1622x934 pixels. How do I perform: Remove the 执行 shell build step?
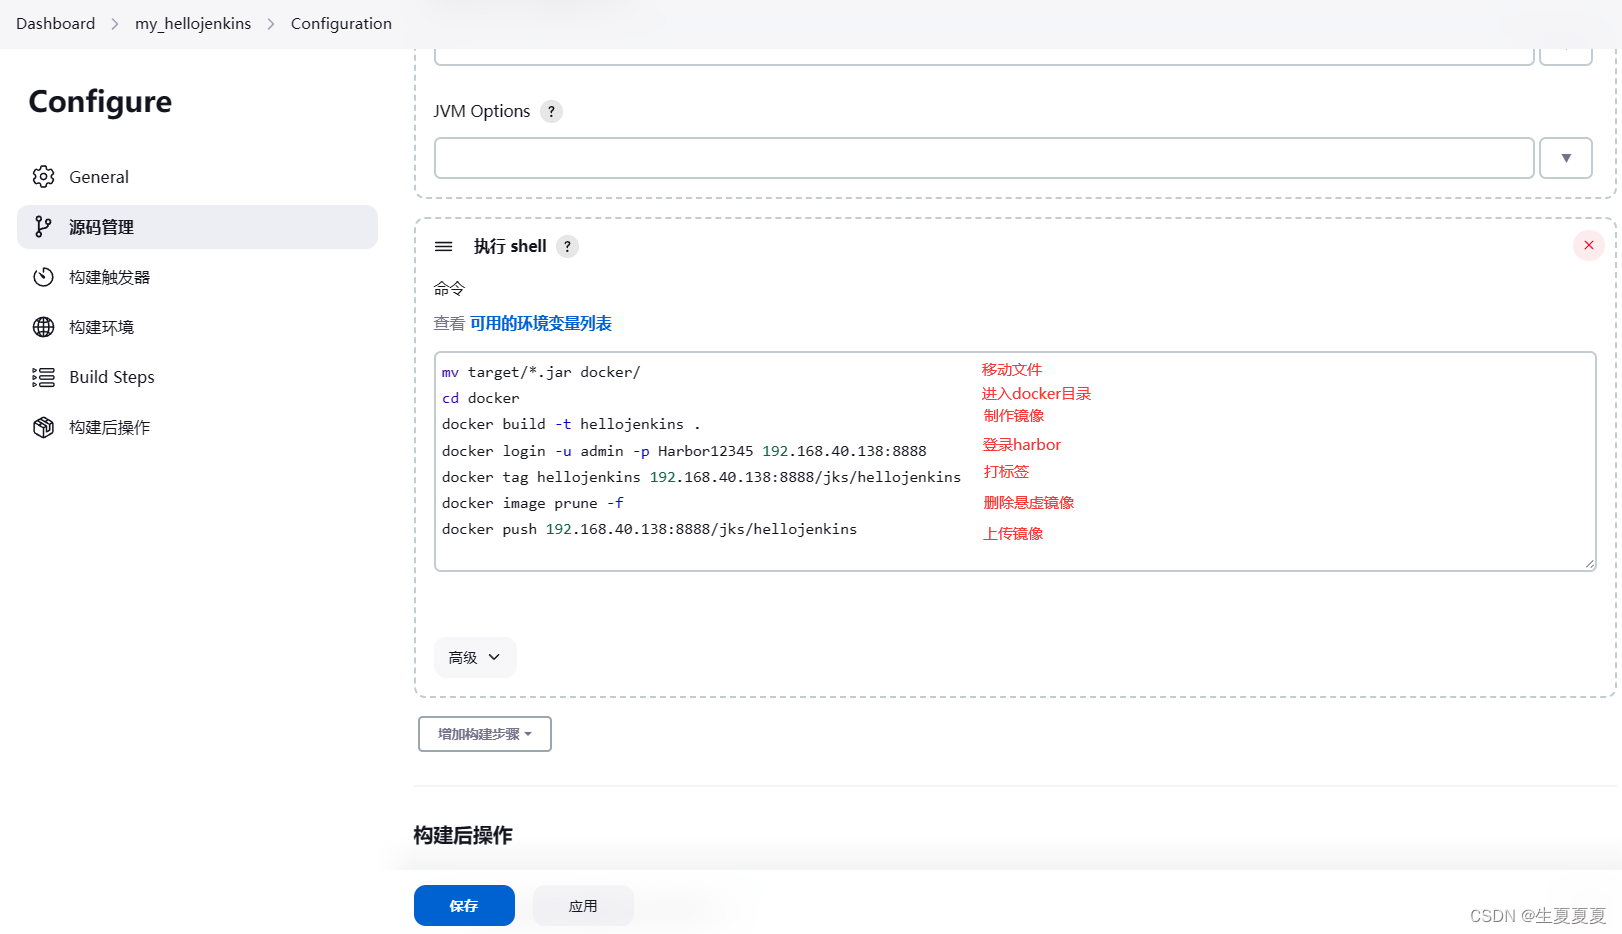[1588, 245]
